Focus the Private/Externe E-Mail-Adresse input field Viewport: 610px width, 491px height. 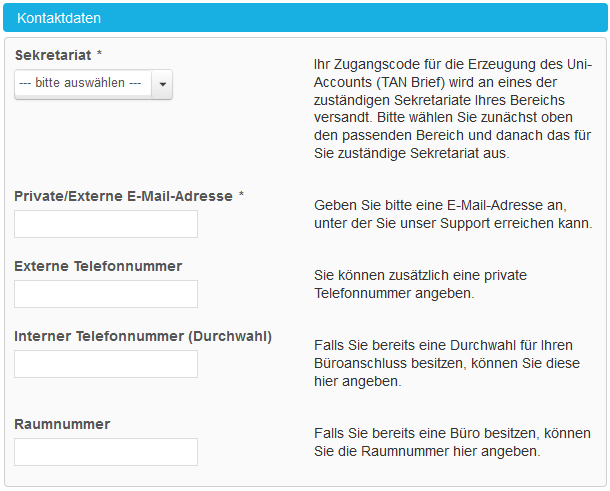[106, 224]
